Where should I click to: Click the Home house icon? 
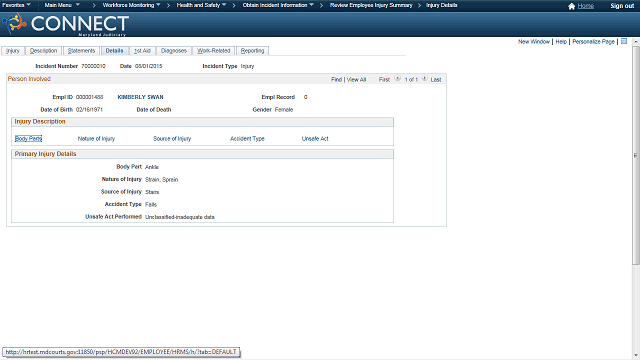[x=571, y=6]
